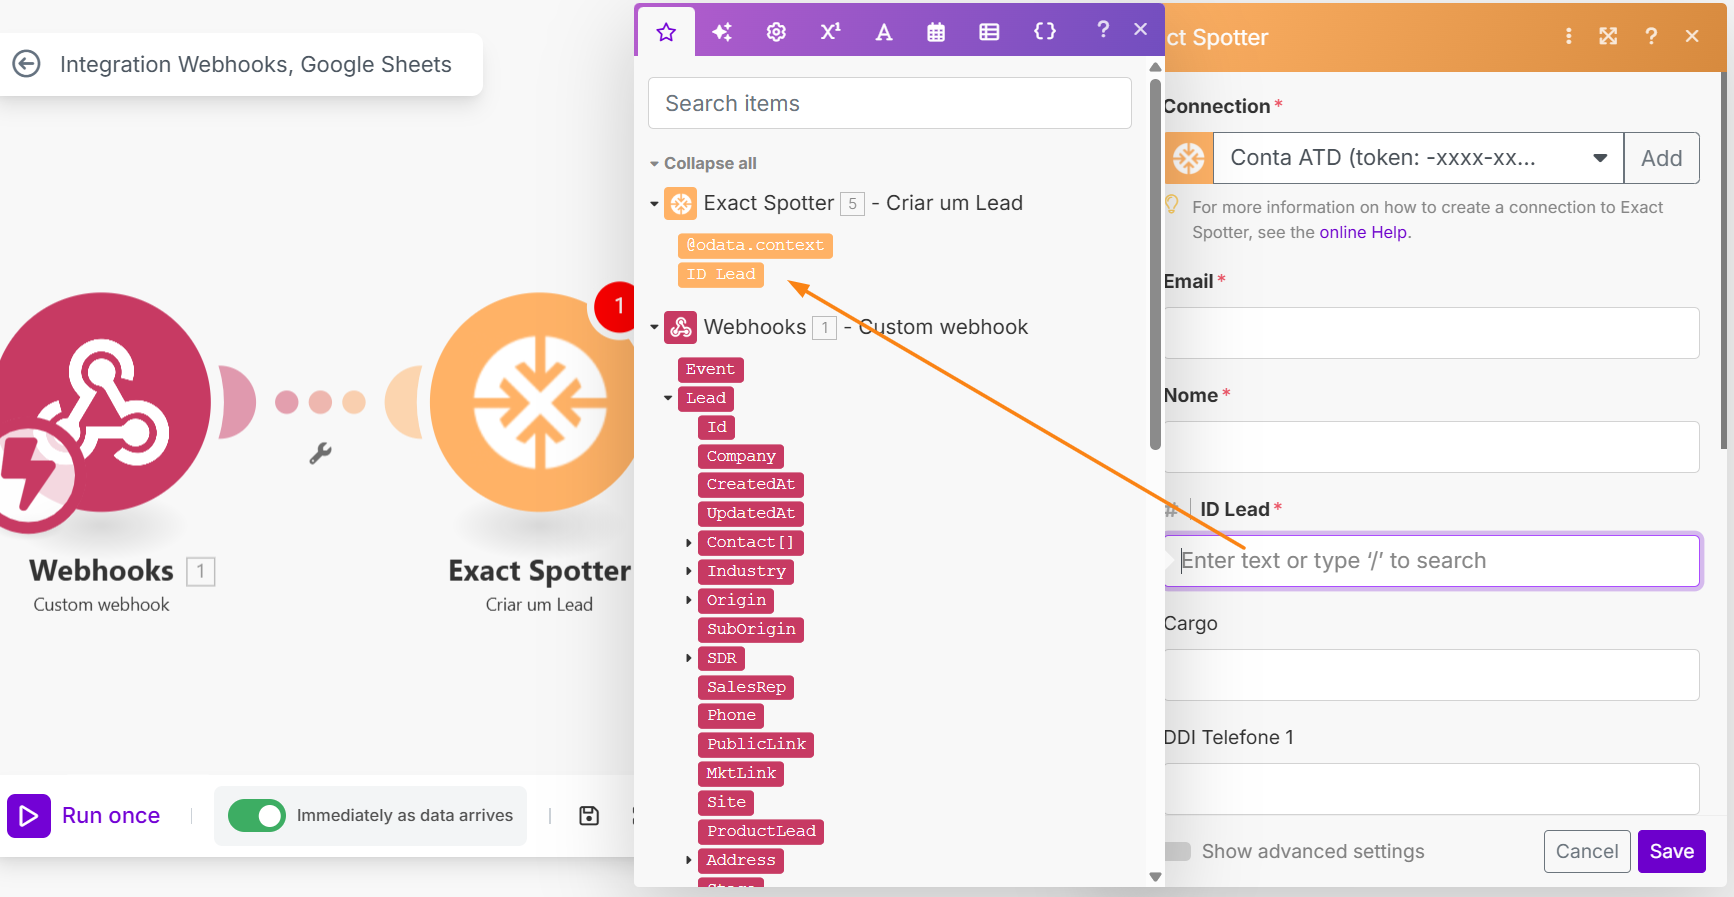This screenshot has height=897, width=1734.
Task: Open the date and time calendar tab
Action: click(936, 32)
